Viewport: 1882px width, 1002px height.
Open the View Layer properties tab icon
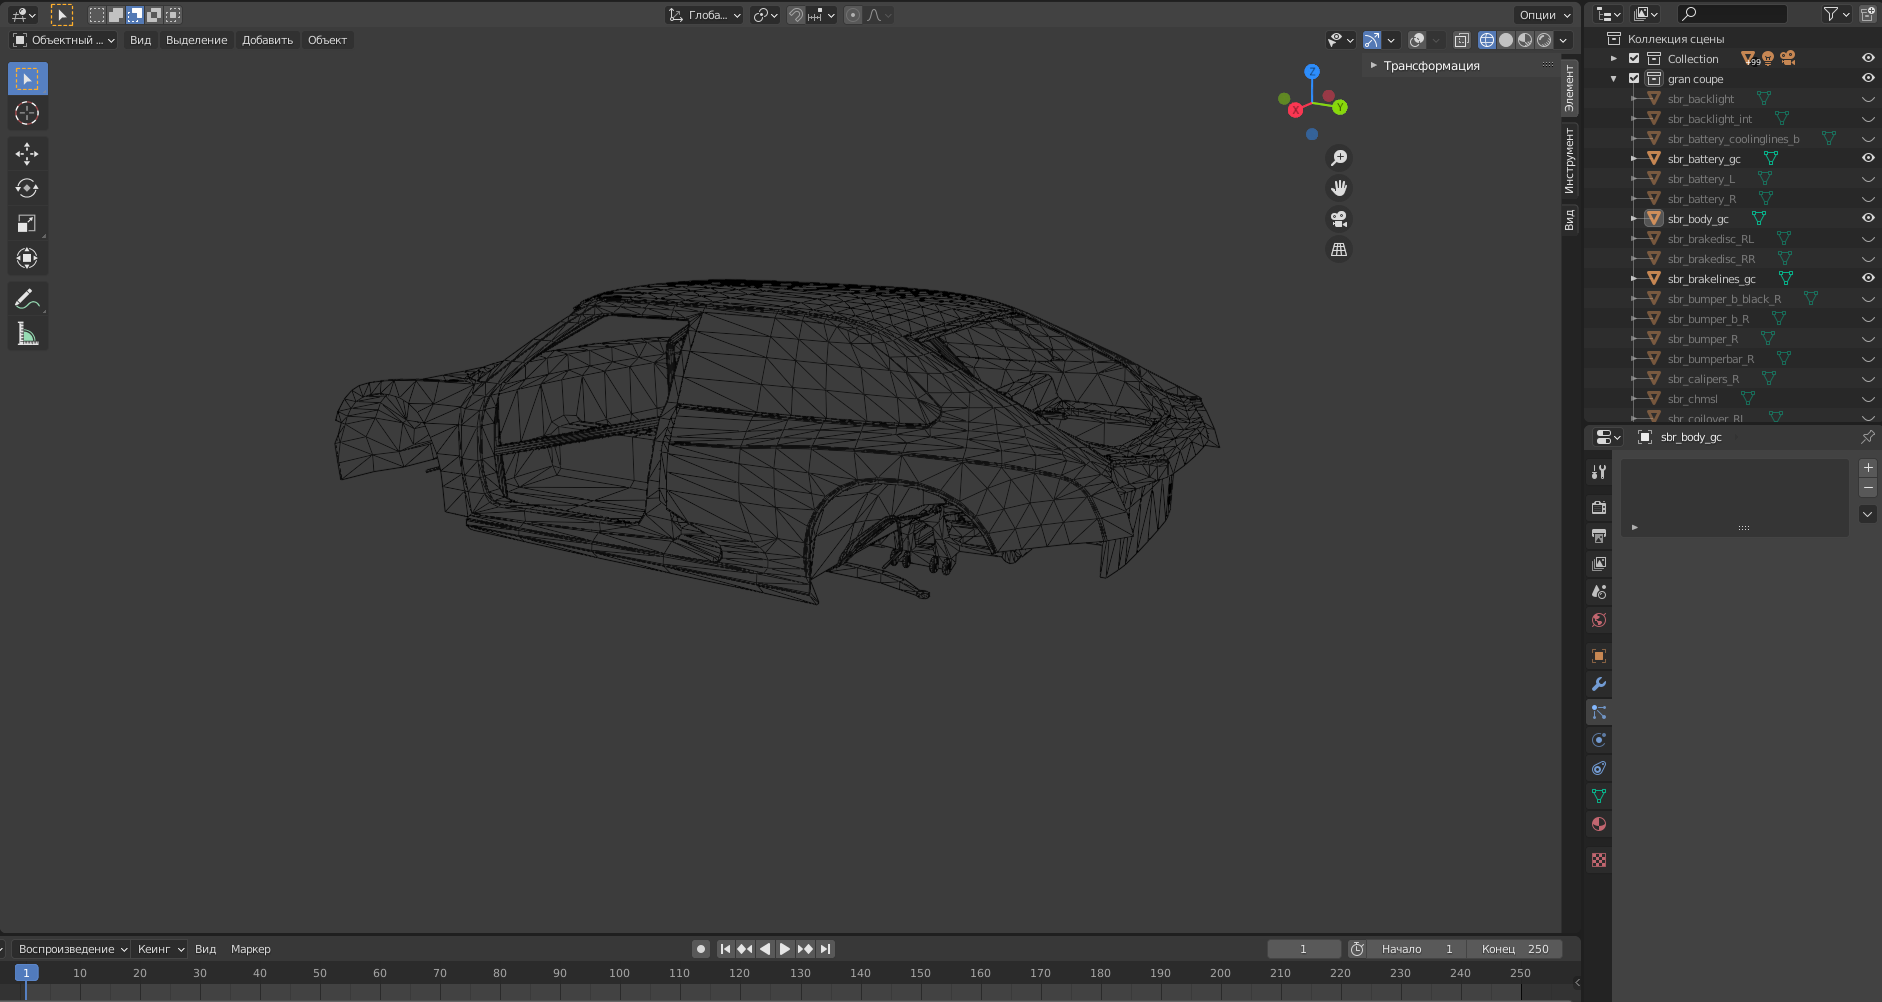(1598, 564)
